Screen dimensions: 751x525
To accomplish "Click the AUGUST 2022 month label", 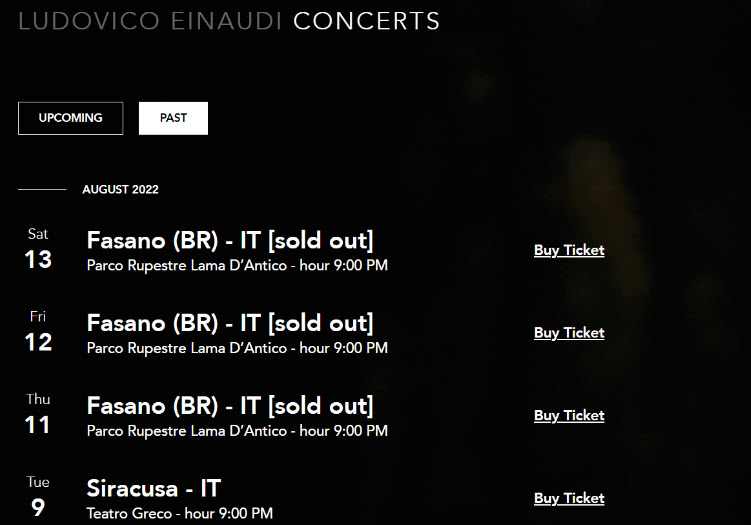I will pos(120,190).
